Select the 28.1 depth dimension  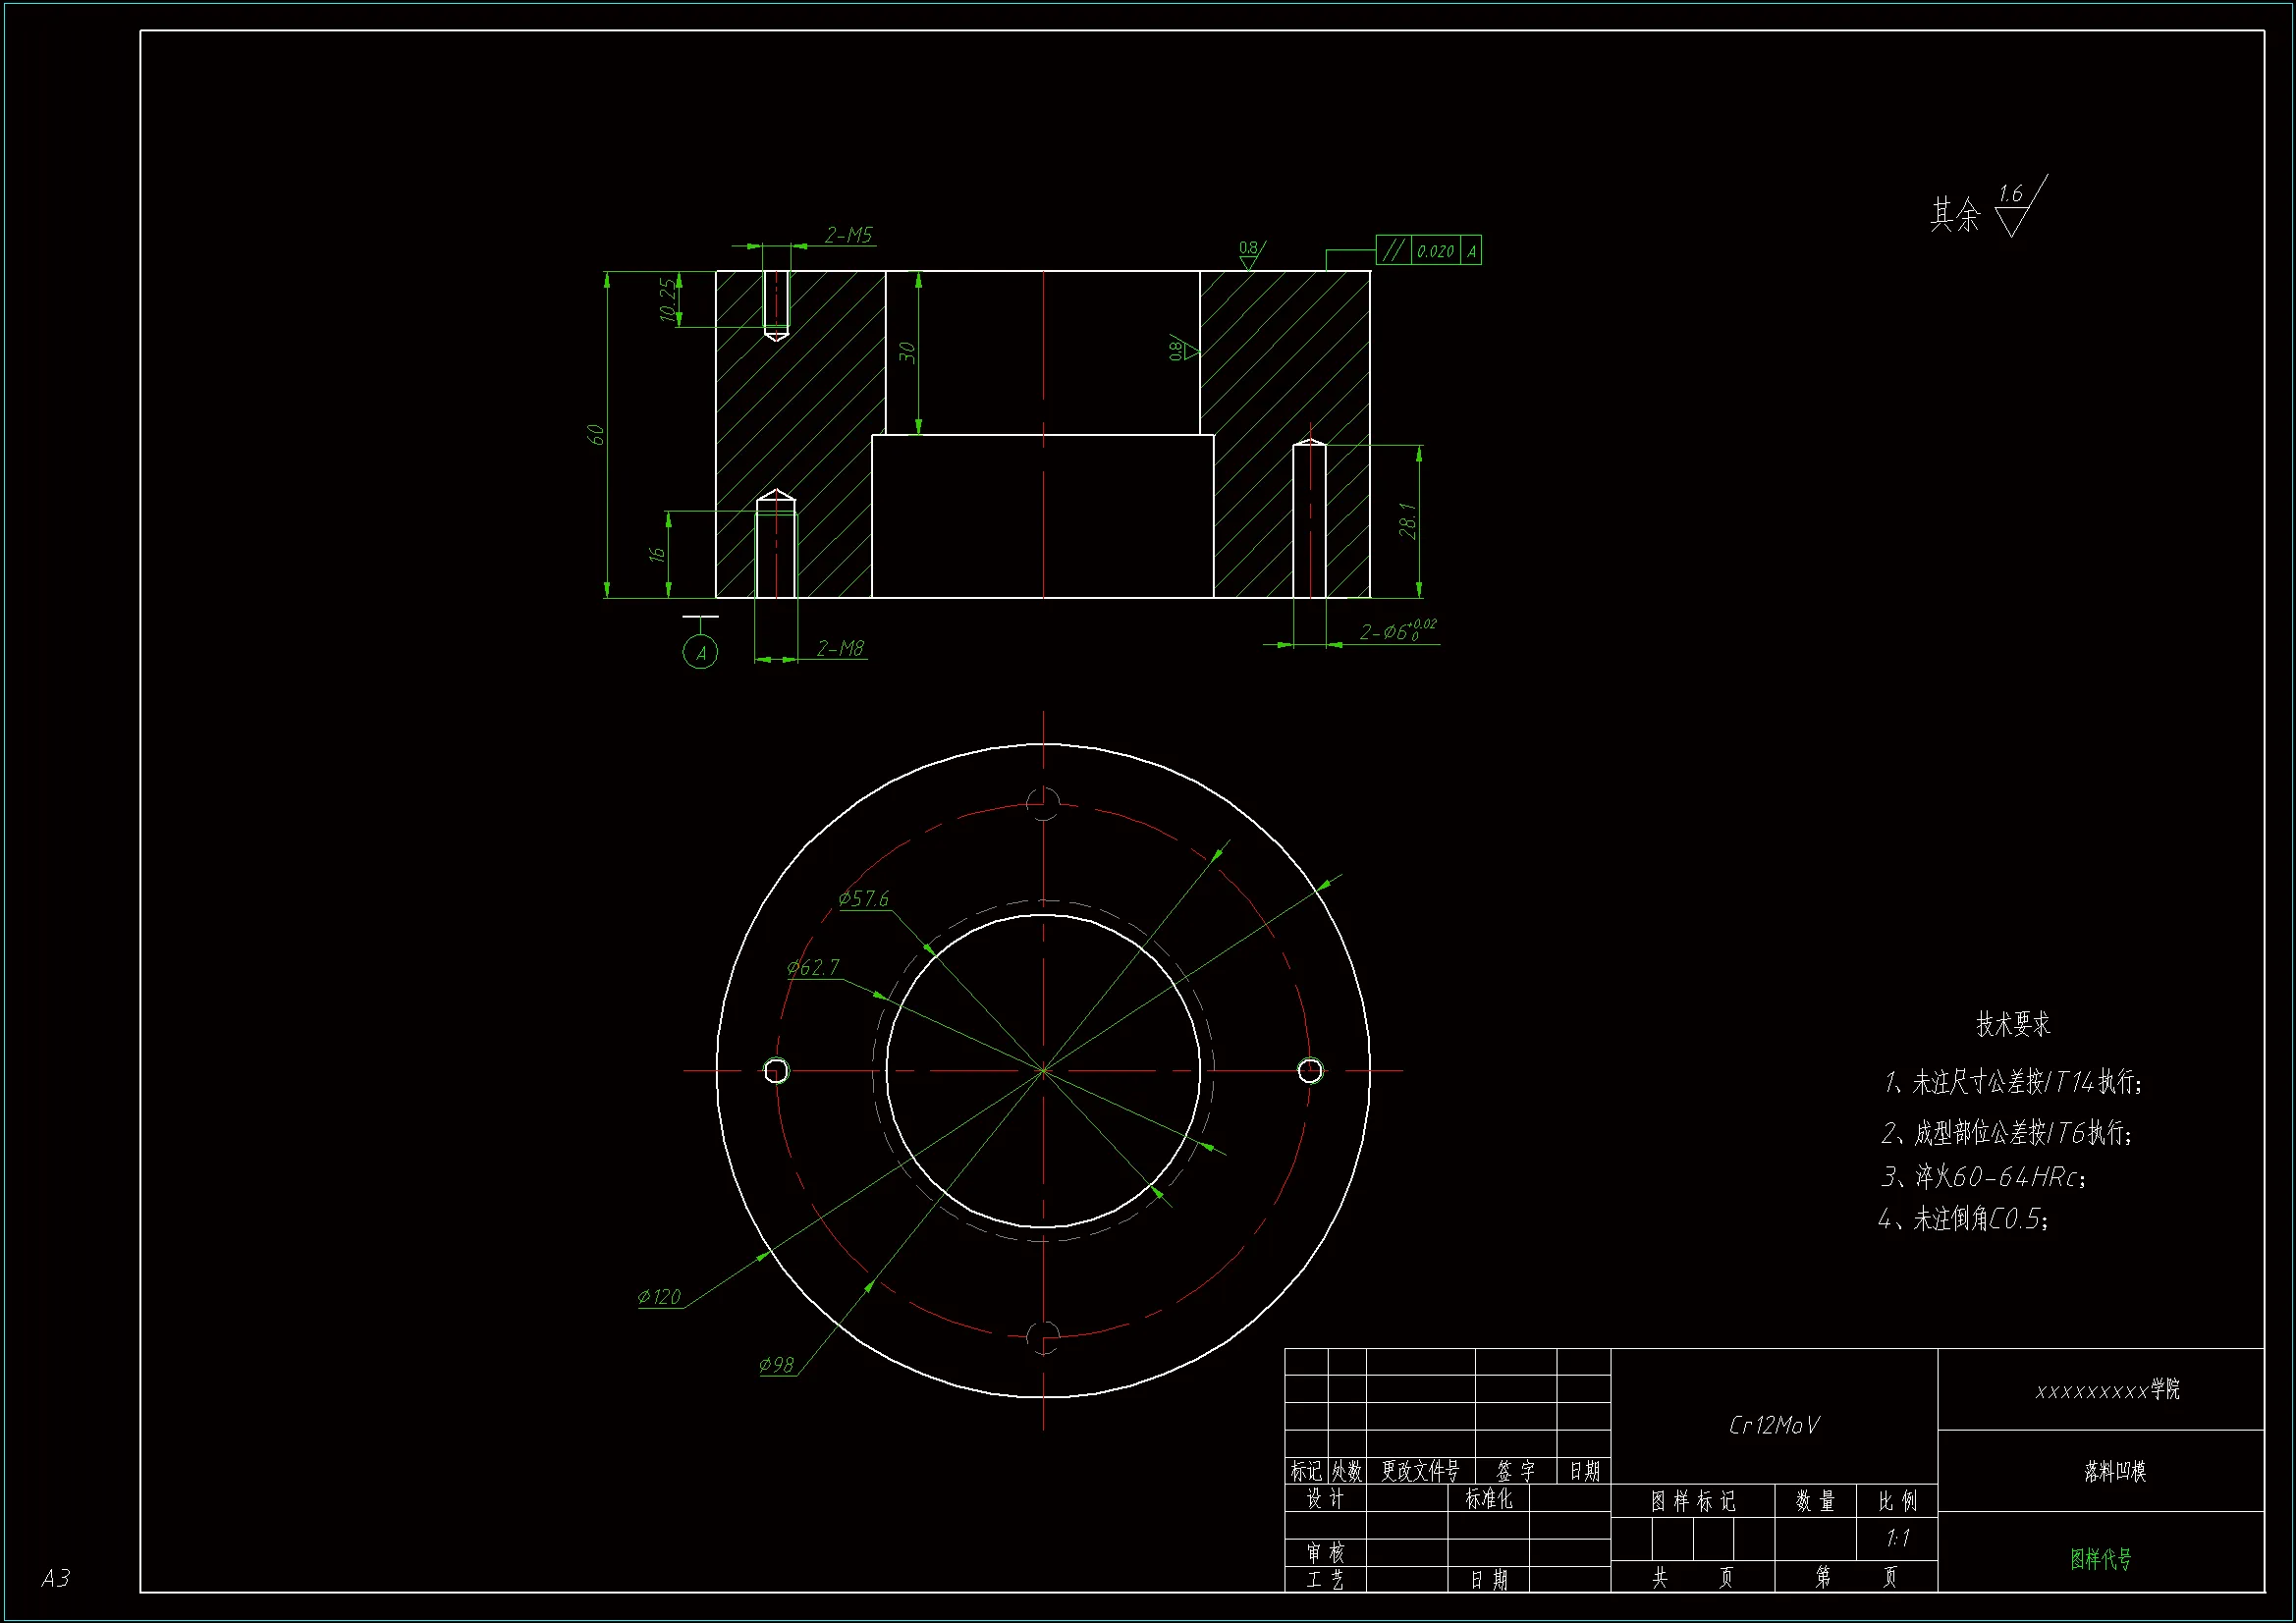coord(1407,521)
